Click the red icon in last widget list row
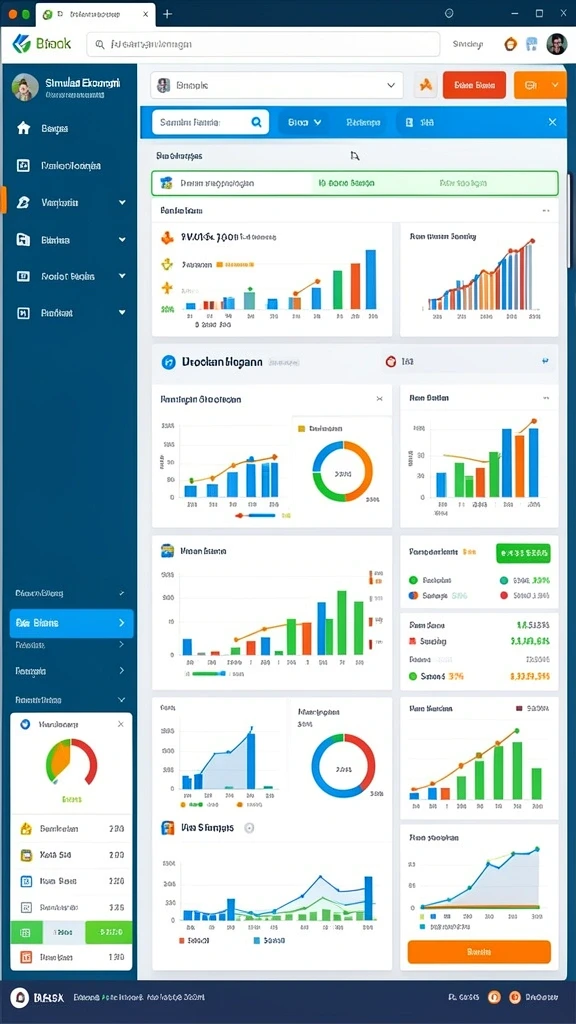Viewport: 576px width, 1024px height. click(26, 957)
